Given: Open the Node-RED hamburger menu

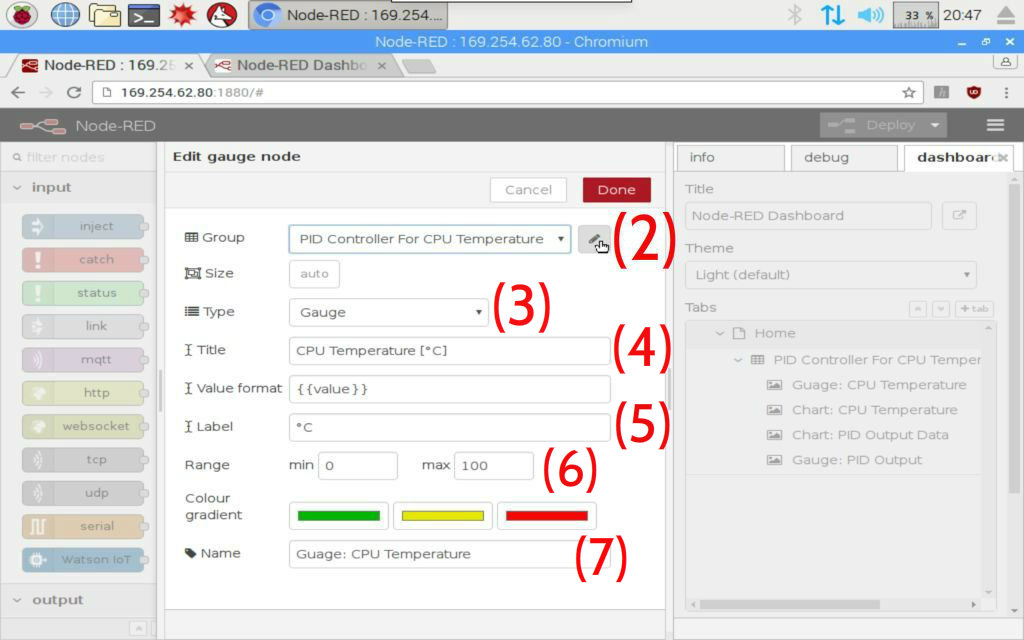Looking at the screenshot, I should click(995, 125).
